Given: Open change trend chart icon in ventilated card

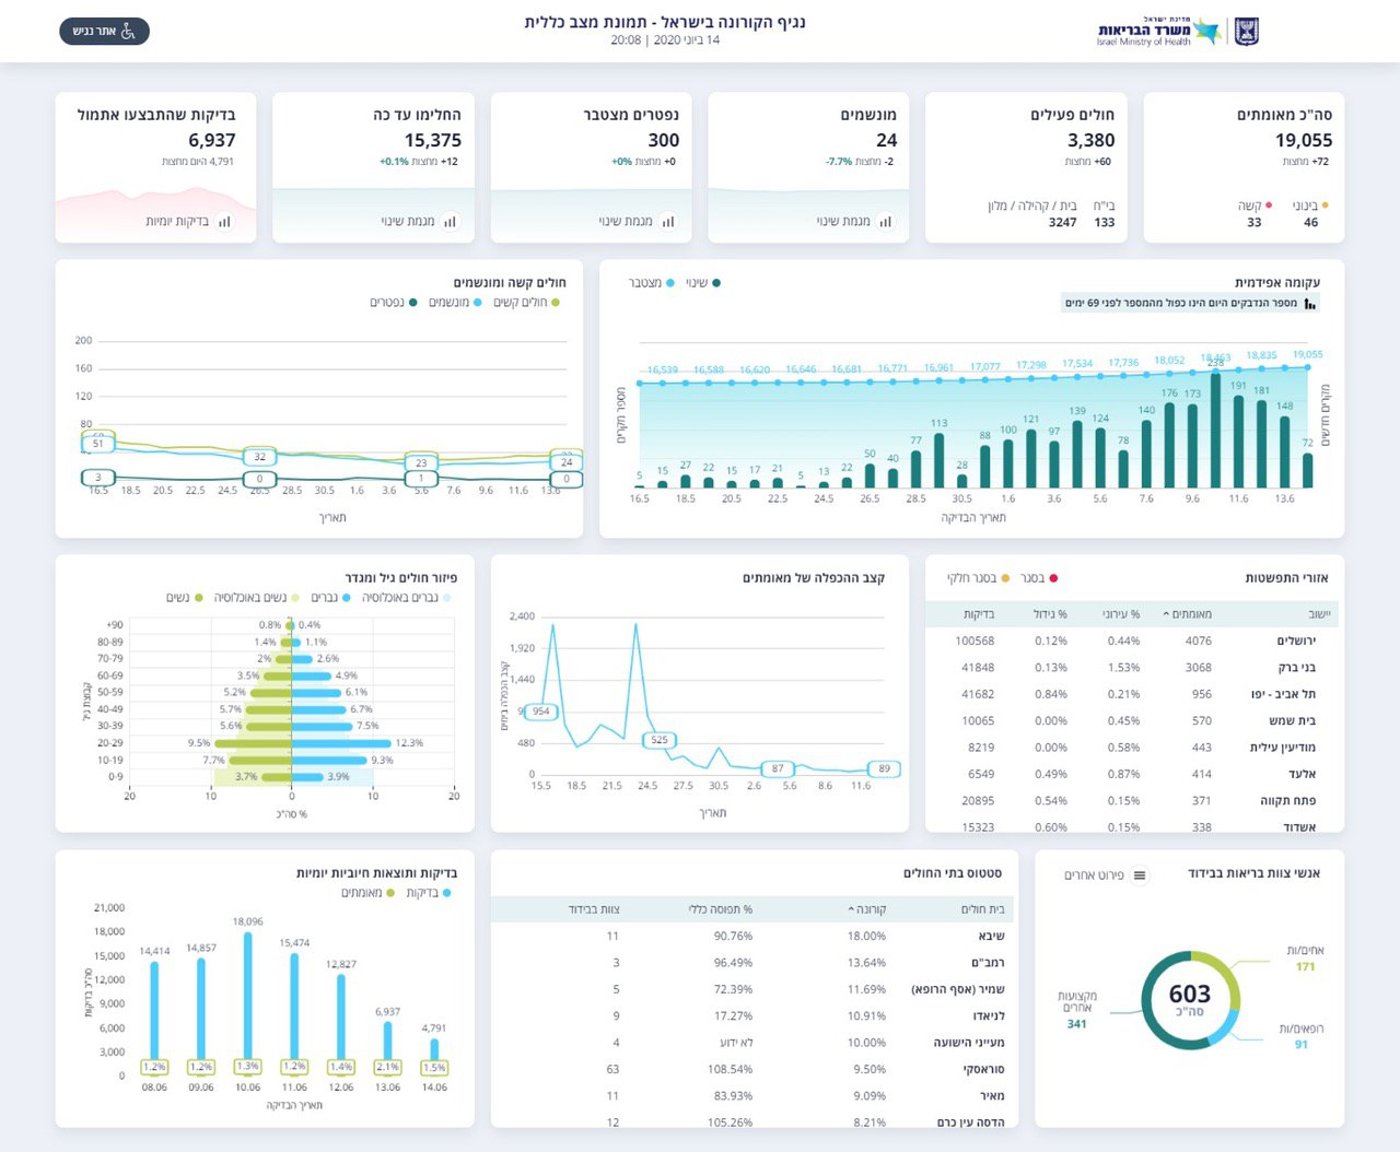Looking at the screenshot, I should 885,222.
